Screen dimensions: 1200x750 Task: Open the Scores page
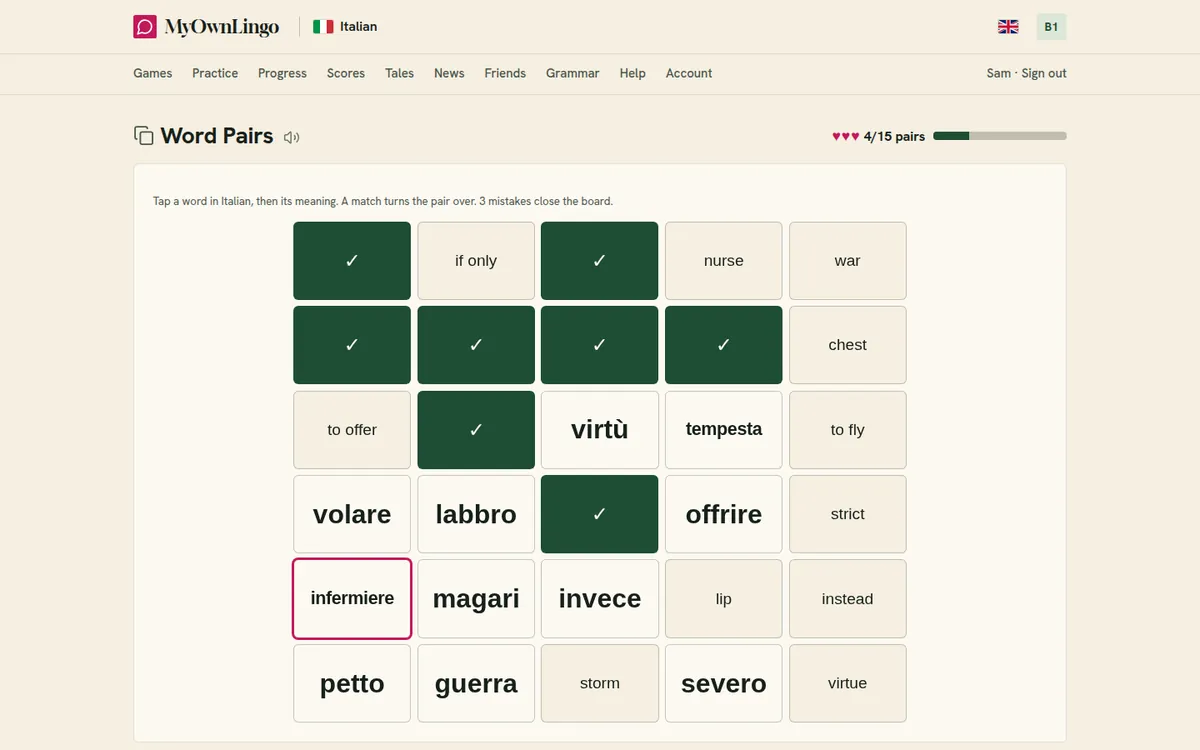click(346, 73)
